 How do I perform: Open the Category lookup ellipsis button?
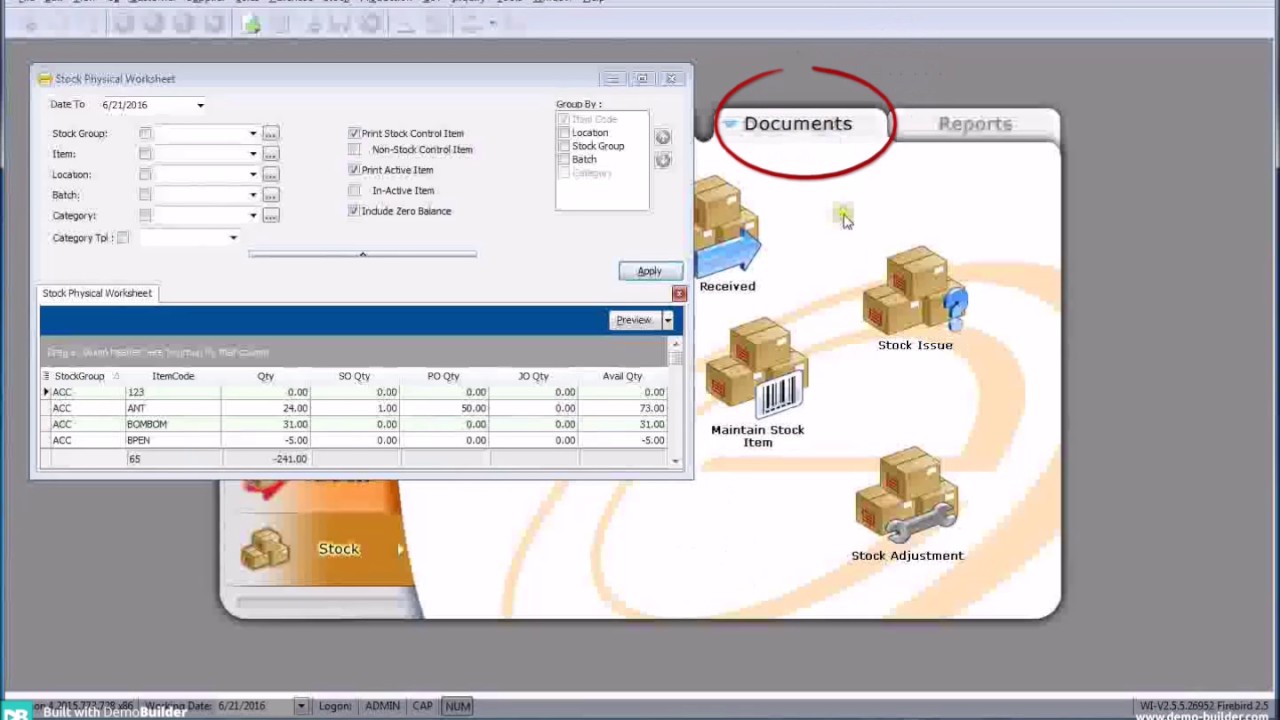click(x=271, y=216)
